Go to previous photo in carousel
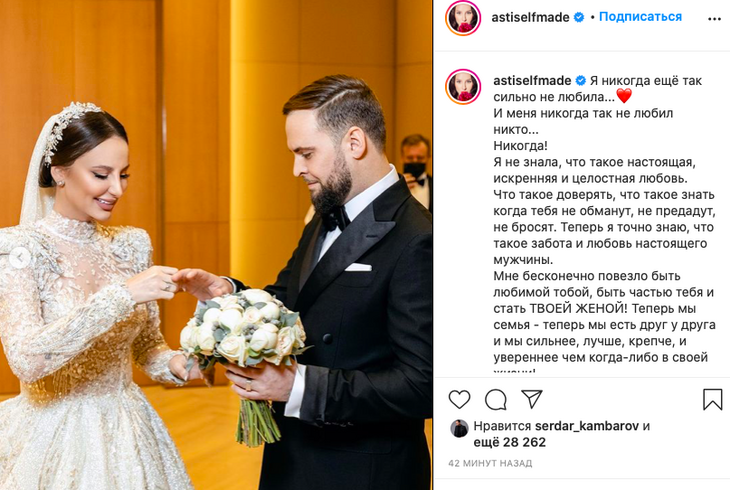730x490 pixels. [20, 258]
